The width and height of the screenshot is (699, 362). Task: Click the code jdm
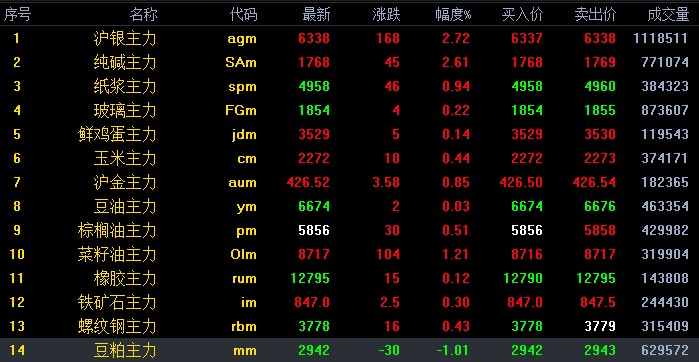pyautogui.click(x=244, y=135)
